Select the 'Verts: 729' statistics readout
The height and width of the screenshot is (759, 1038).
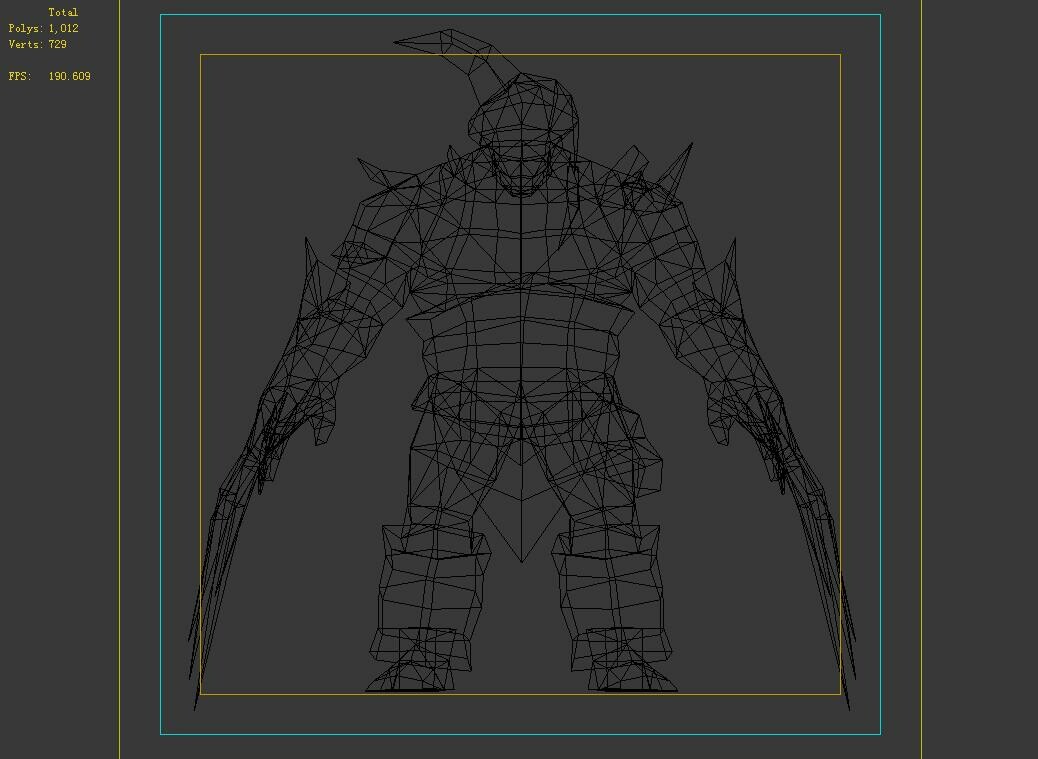click(x=38, y=44)
